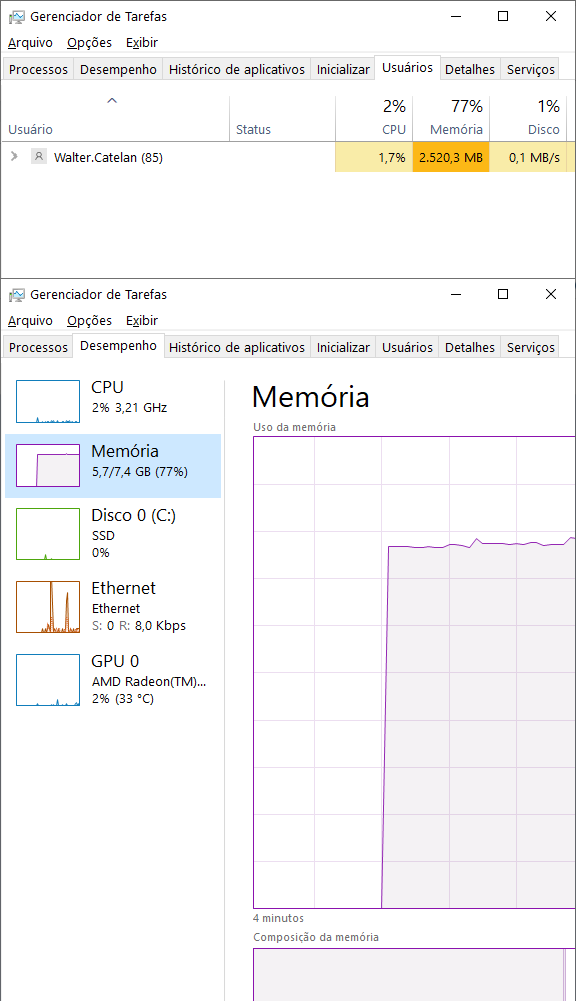Switch to Detalhes tab in top window
This screenshot has height=1001, width=576.
[x=470, y=70]
